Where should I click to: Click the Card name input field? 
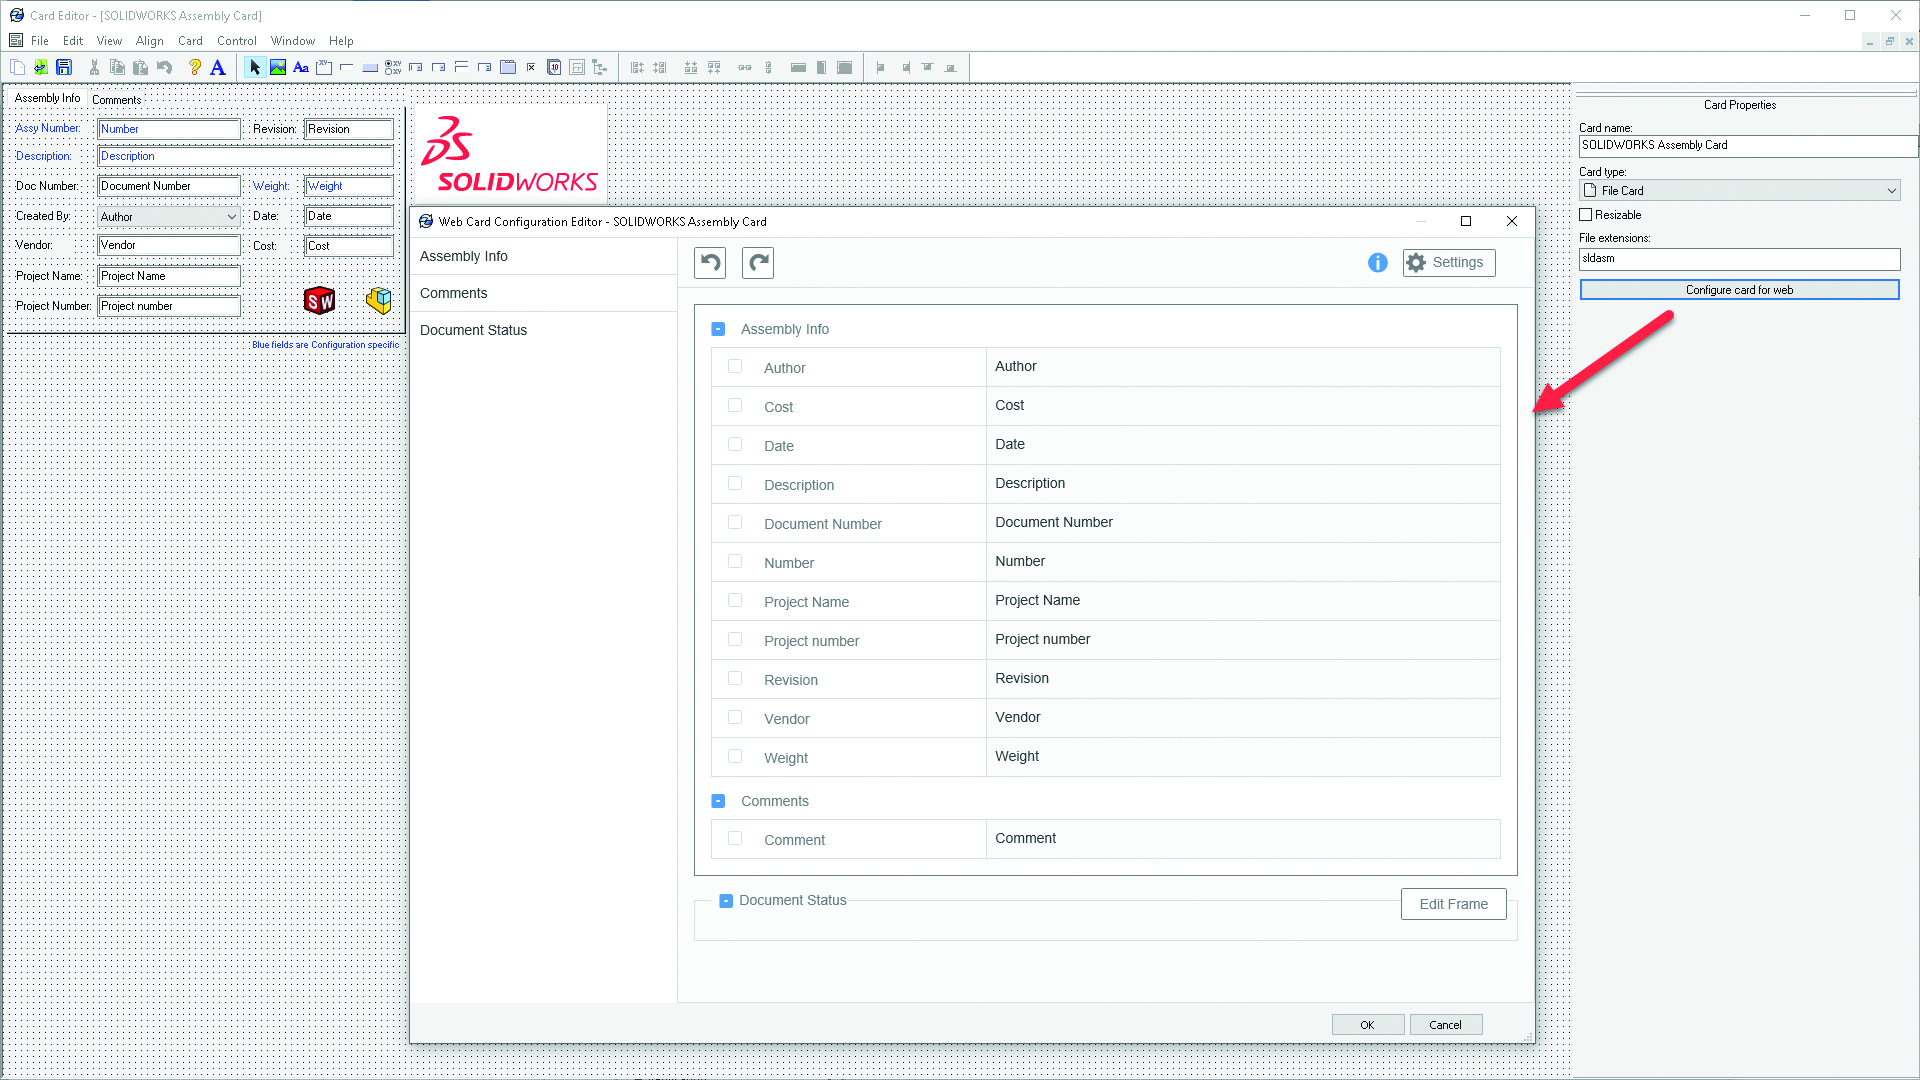(x=1747, y=145)
